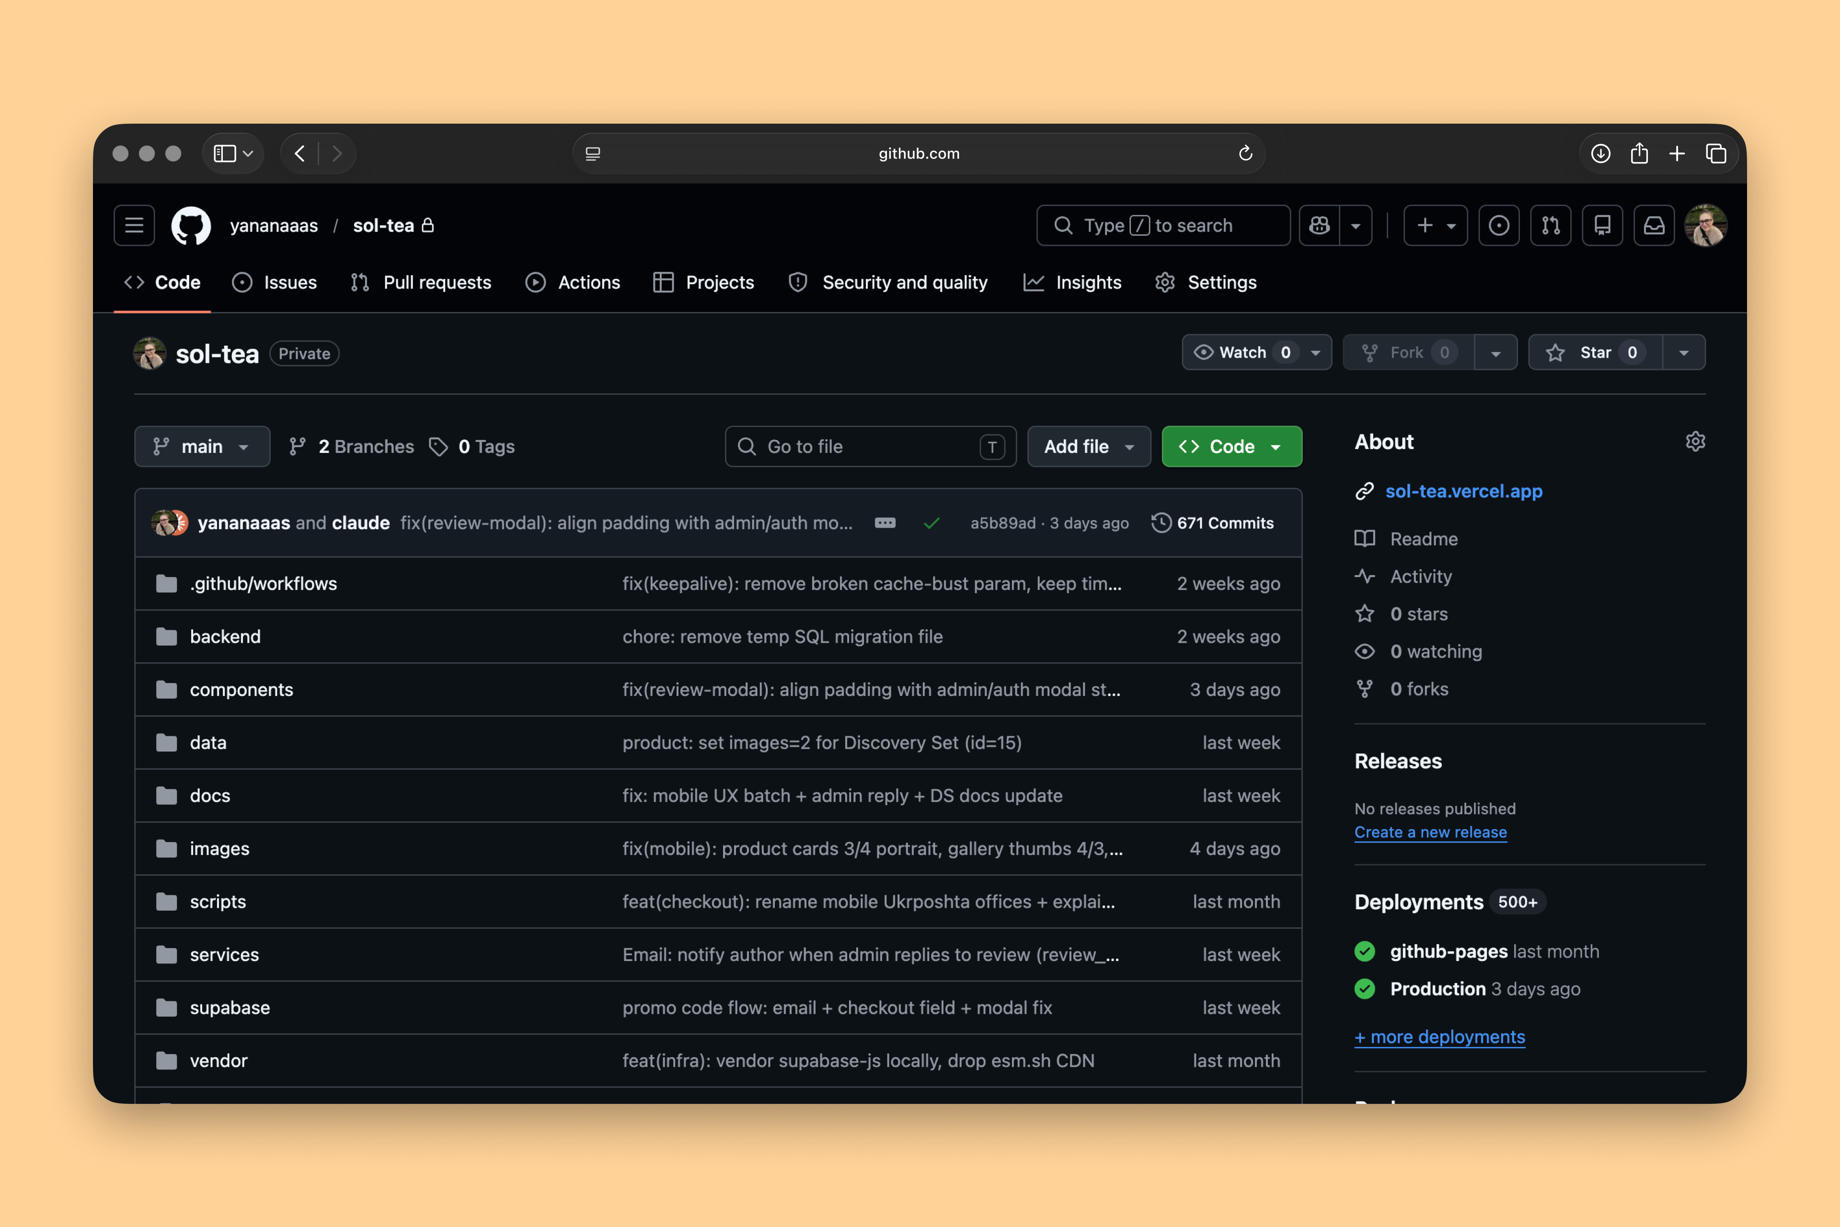Show commit message details ellipsis
This screenshot has height=1227, width=1840.
[x=885, y=523]
